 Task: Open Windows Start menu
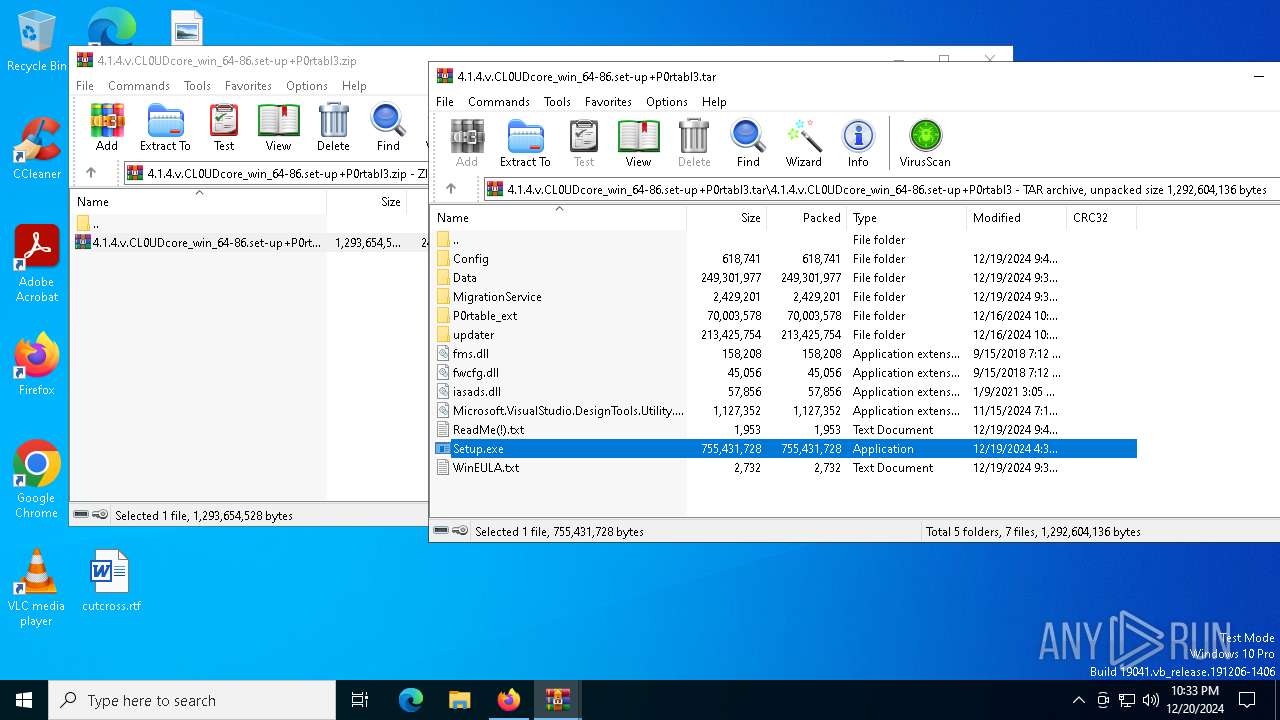(24, 700)
